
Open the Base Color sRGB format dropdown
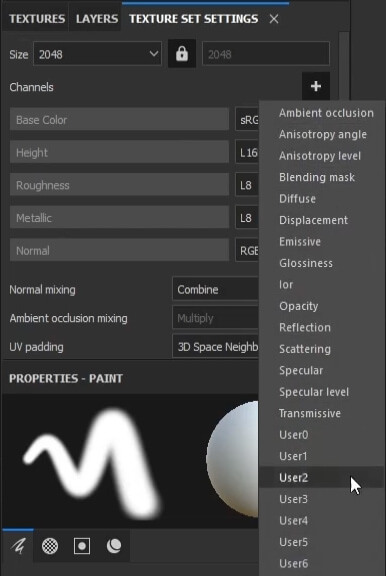point(247,120)
